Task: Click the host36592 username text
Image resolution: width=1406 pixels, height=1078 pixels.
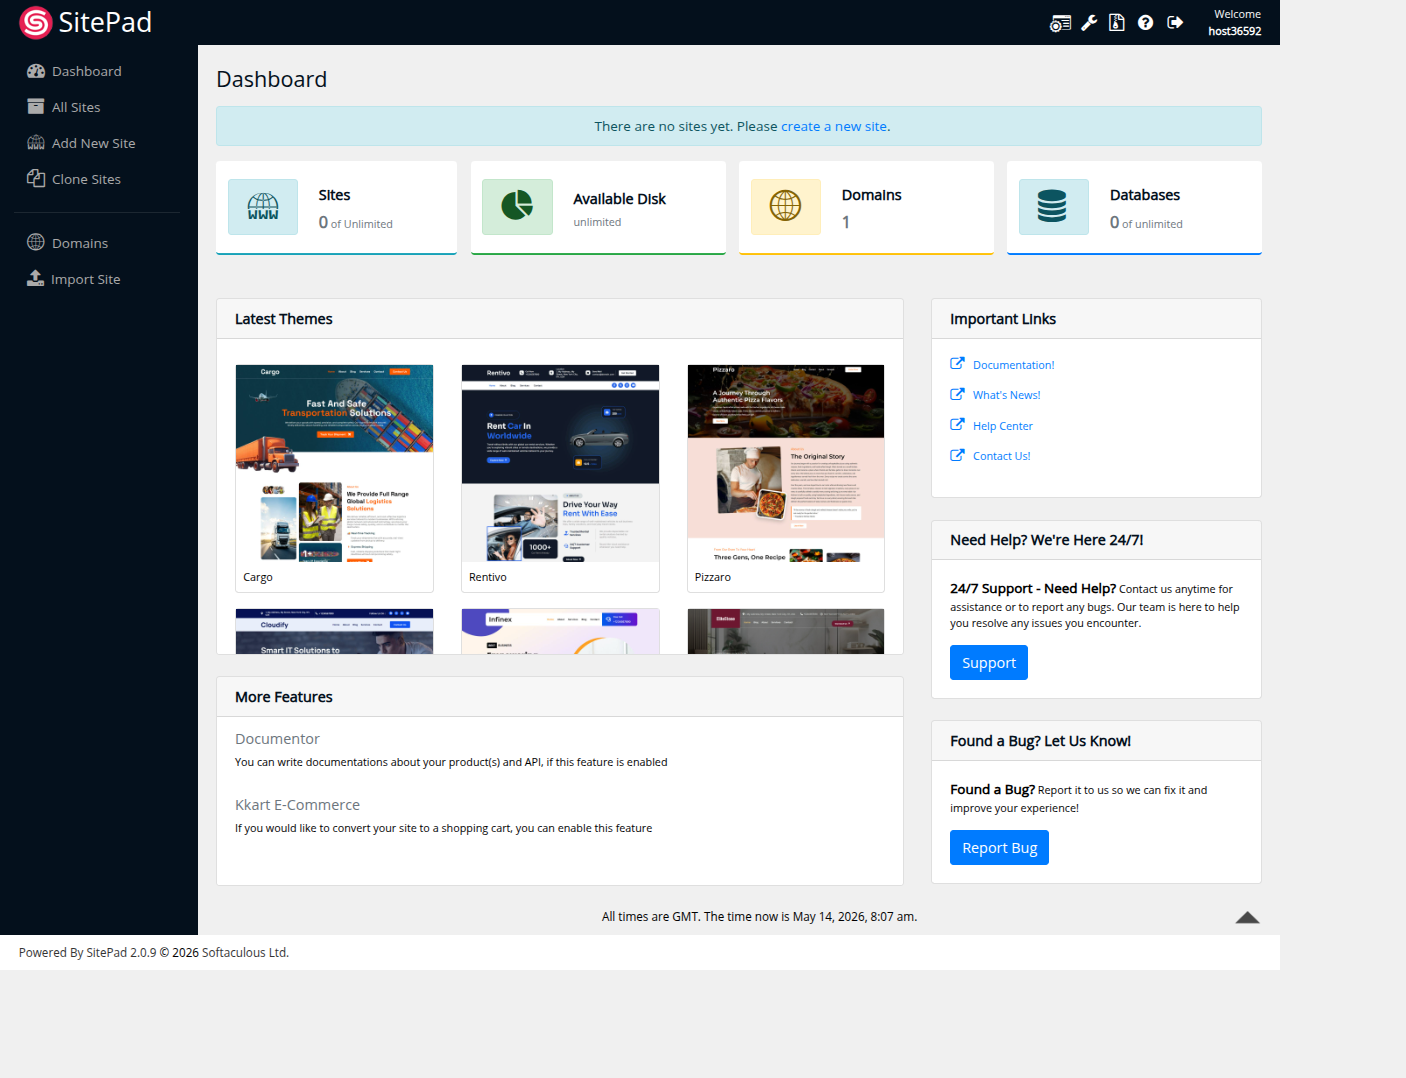Action: click(1234, 31)
